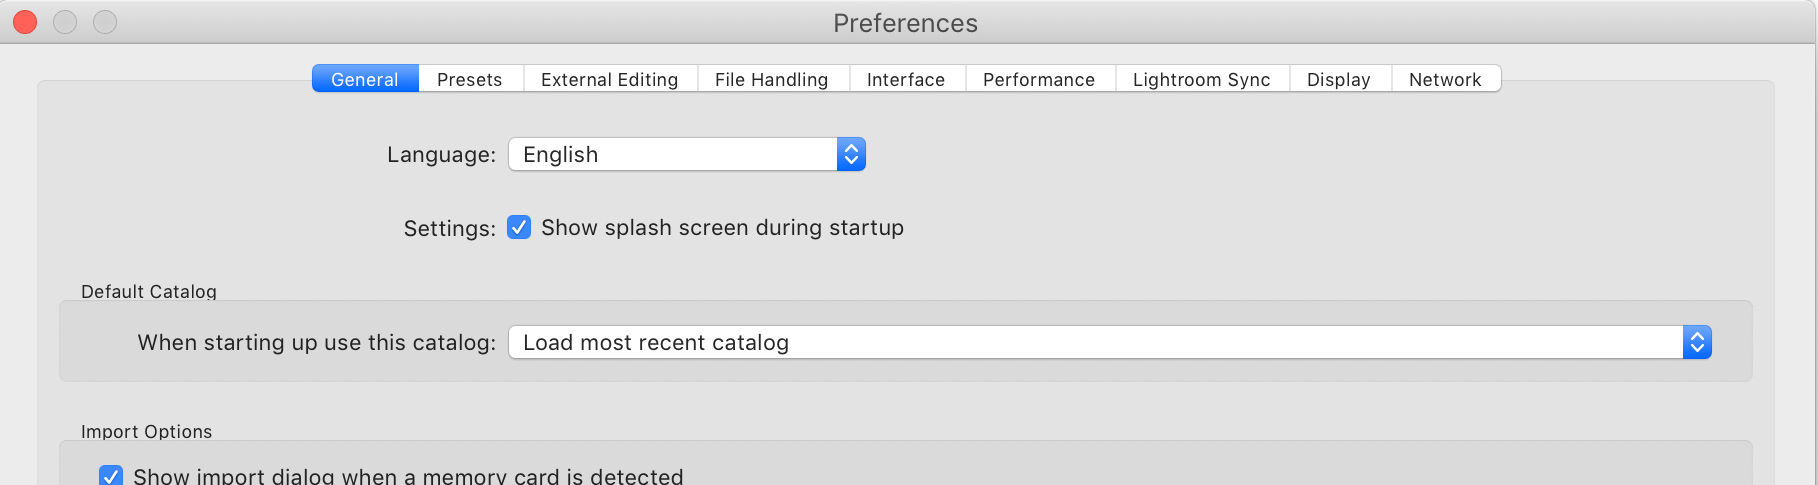Show the Display preferences tab
The height and width of the screenshot is (485, 1818).
(1338, 79)
